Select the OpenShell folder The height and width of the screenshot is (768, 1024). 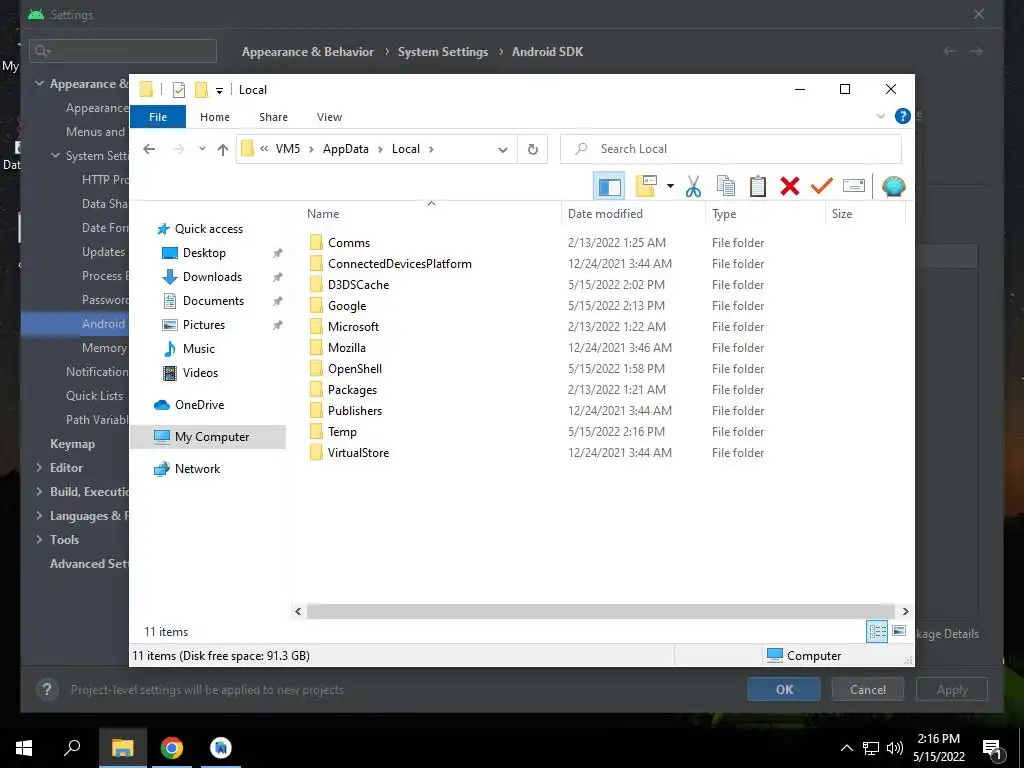(x=355, y=369)
